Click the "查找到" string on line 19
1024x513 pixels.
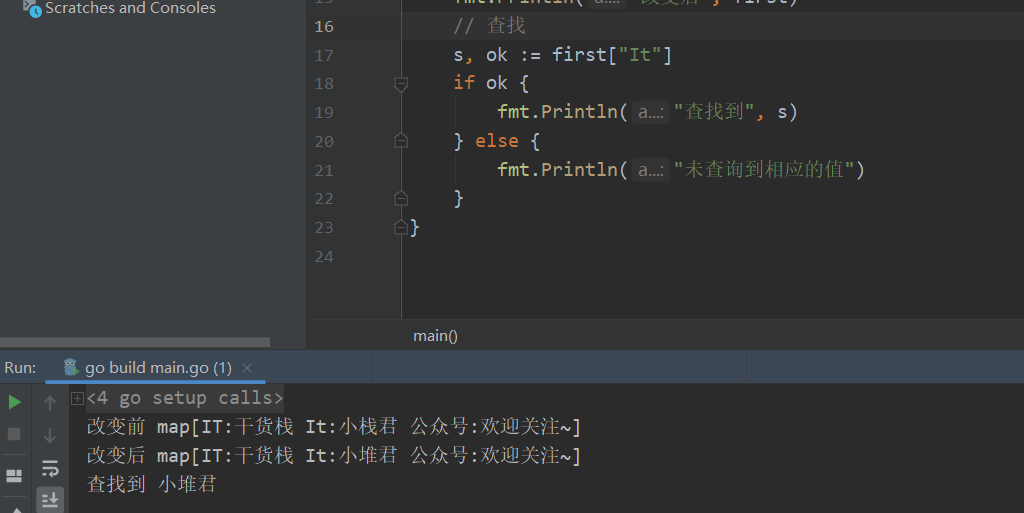[714, 112]
